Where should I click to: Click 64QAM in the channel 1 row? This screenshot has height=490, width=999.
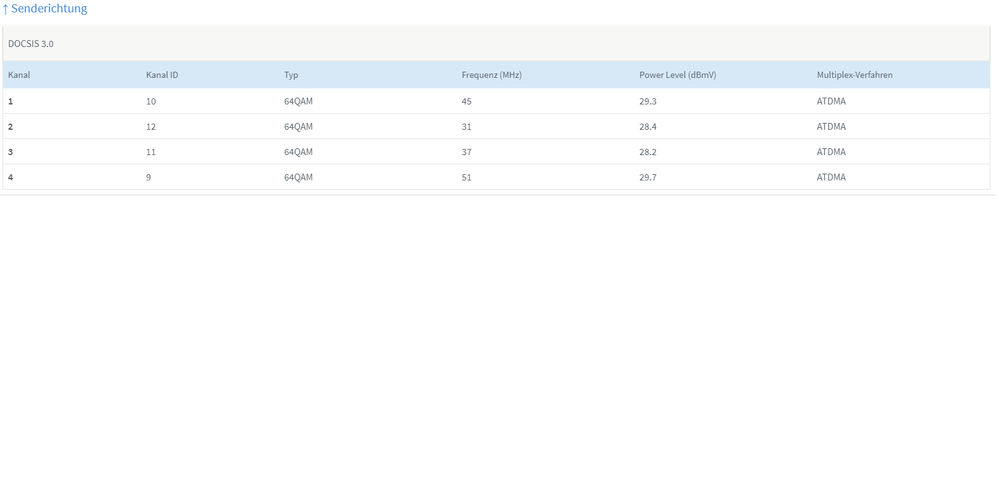298,101
